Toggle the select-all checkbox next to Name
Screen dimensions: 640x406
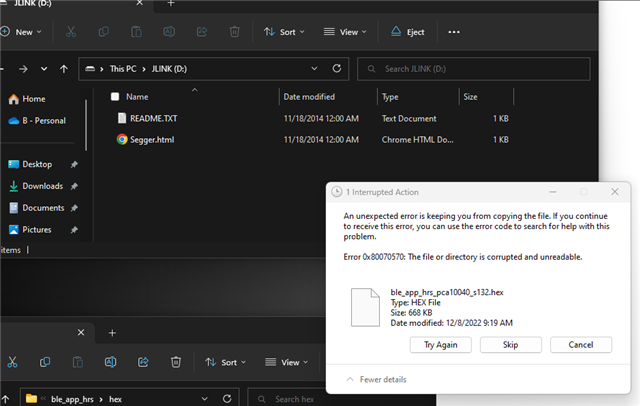pyautogui.click(x=115, y=97)
